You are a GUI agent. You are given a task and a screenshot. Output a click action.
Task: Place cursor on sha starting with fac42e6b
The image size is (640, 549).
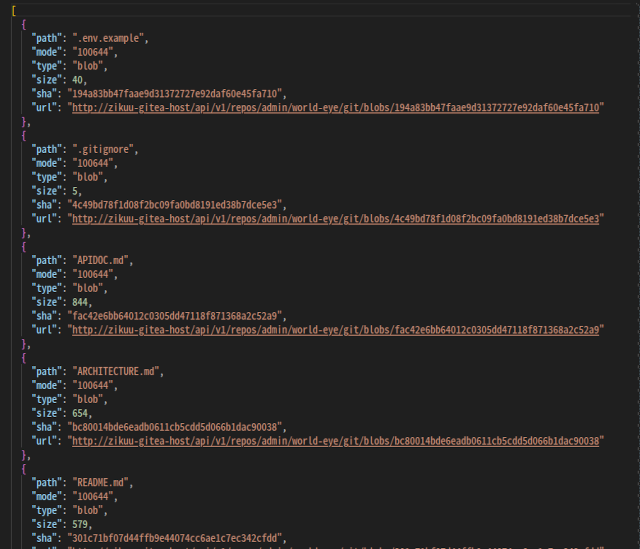point(177,315)
